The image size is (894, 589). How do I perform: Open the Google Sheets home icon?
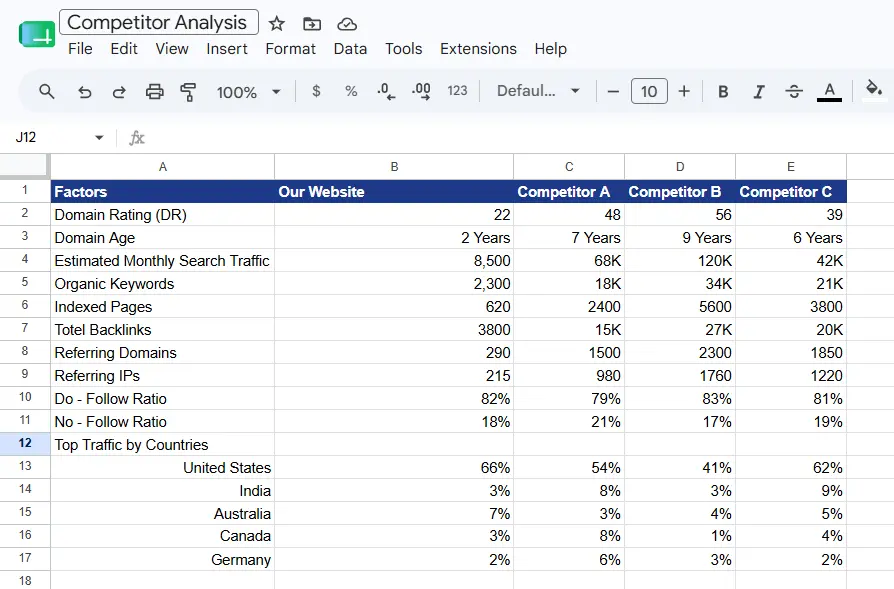pyautogui.click(x=36, y=34)
